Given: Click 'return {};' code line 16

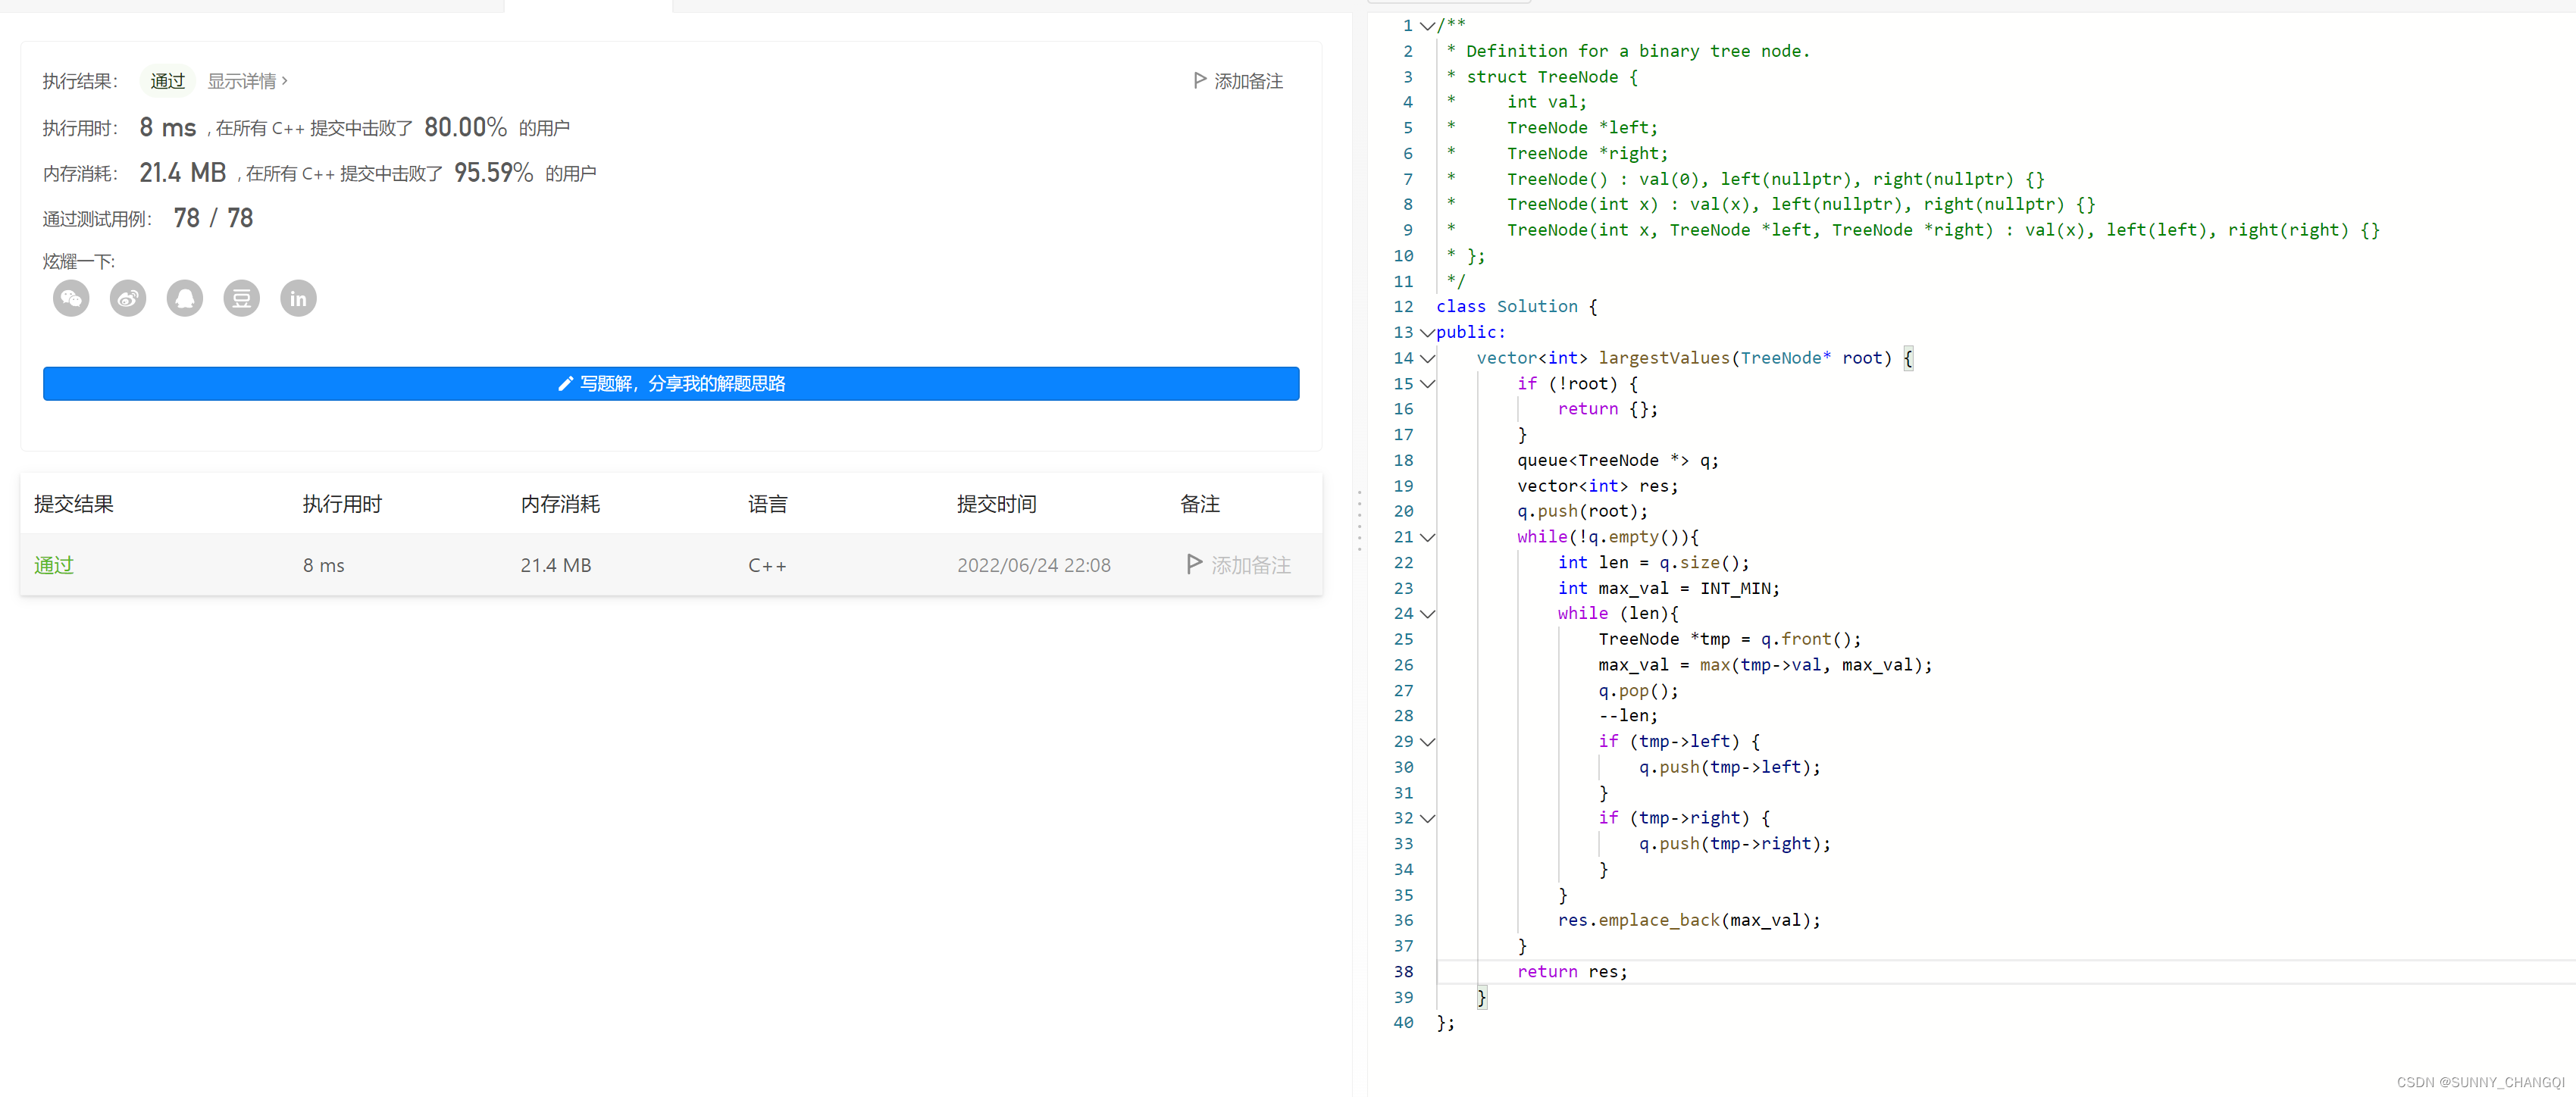Looking at the screenshot, I should coord(1607,409).
